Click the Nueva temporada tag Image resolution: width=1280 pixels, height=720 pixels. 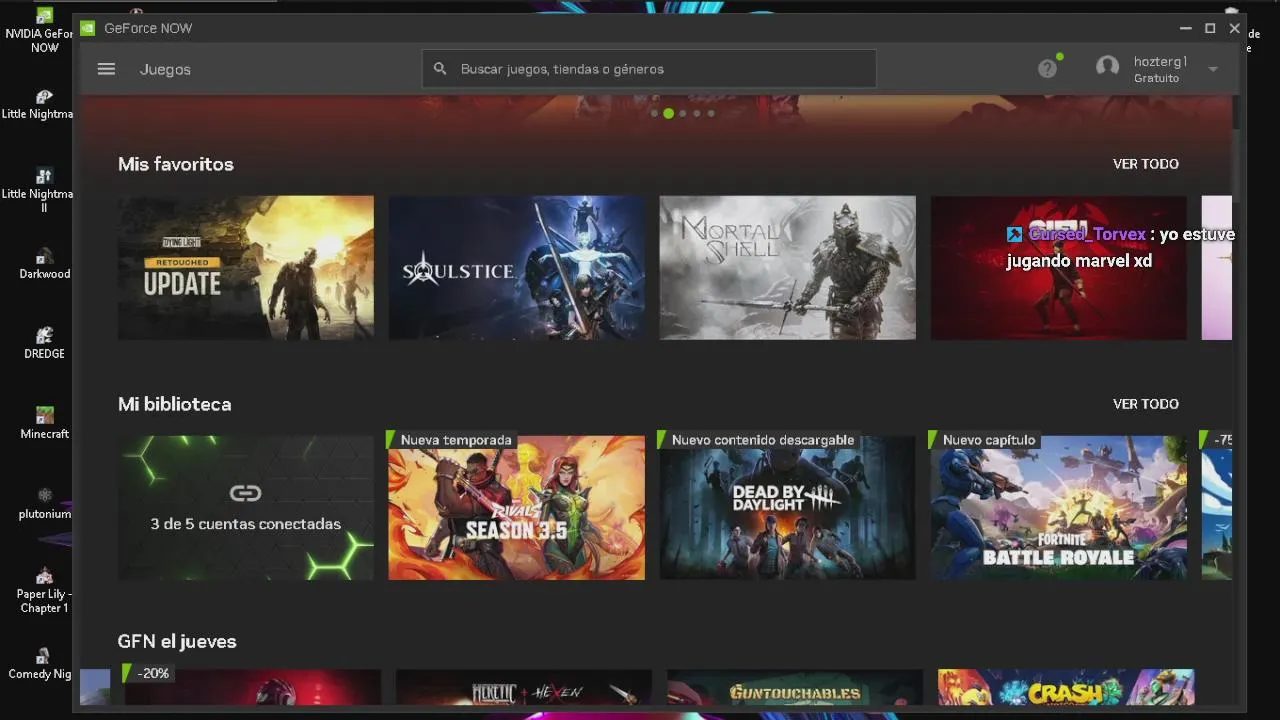[x=451, y=440]
